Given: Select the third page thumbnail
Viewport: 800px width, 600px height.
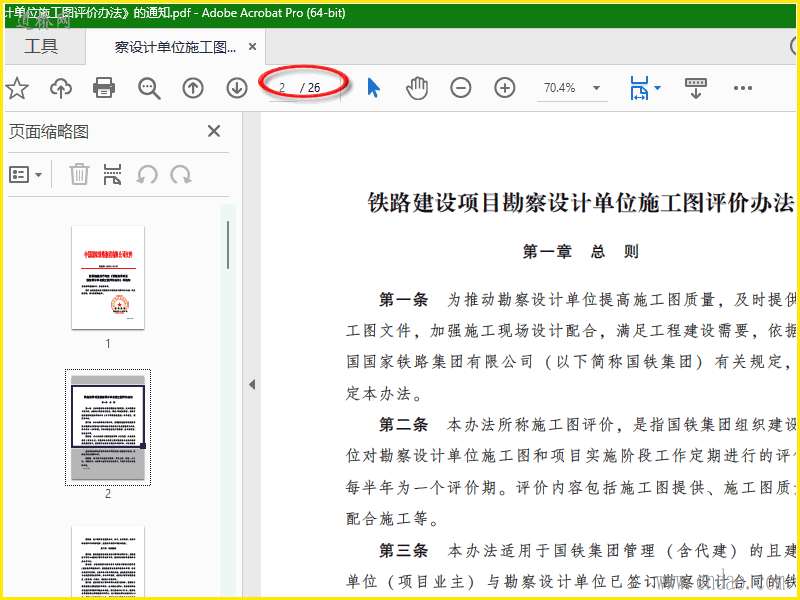Looking at the screenshot, I should [x=108, y=561].
